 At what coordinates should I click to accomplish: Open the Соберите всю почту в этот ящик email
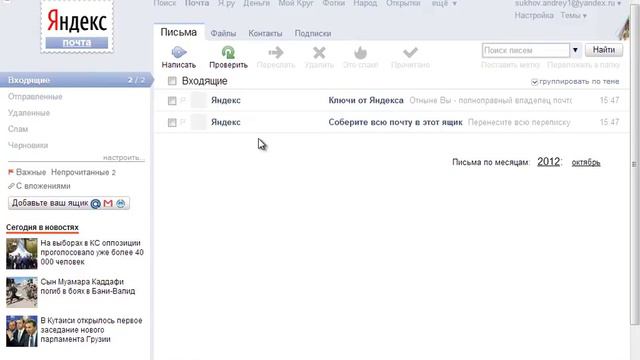(395, 122)
